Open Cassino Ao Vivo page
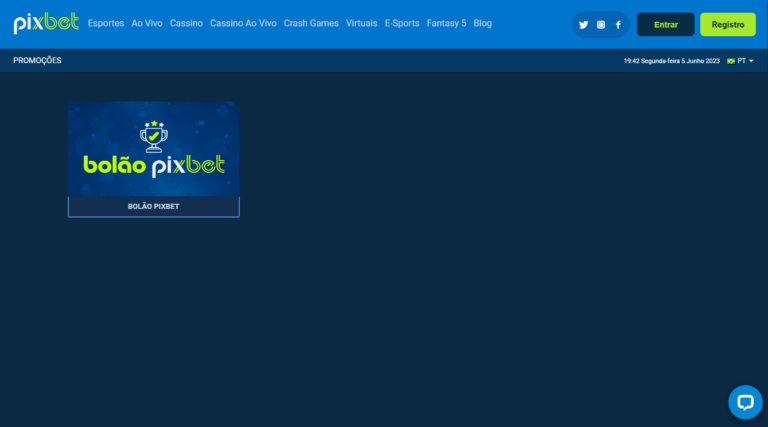 point(243,24)
